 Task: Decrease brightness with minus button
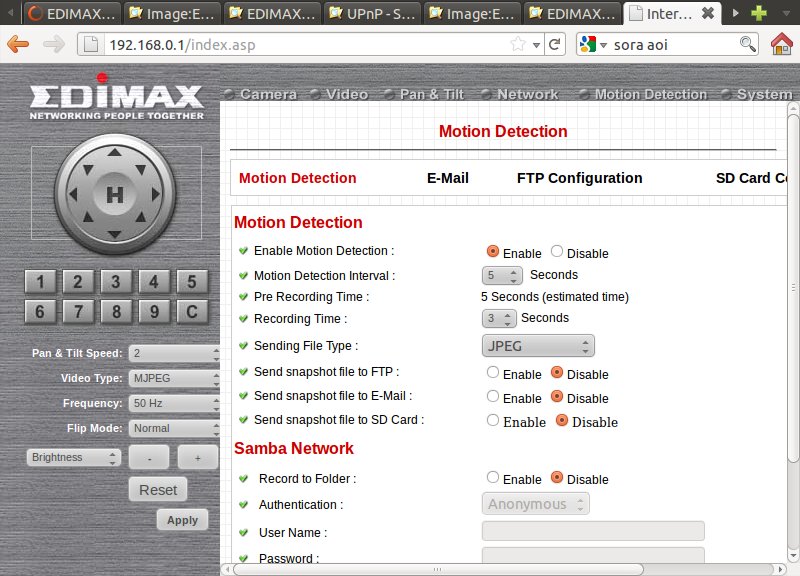149,457
